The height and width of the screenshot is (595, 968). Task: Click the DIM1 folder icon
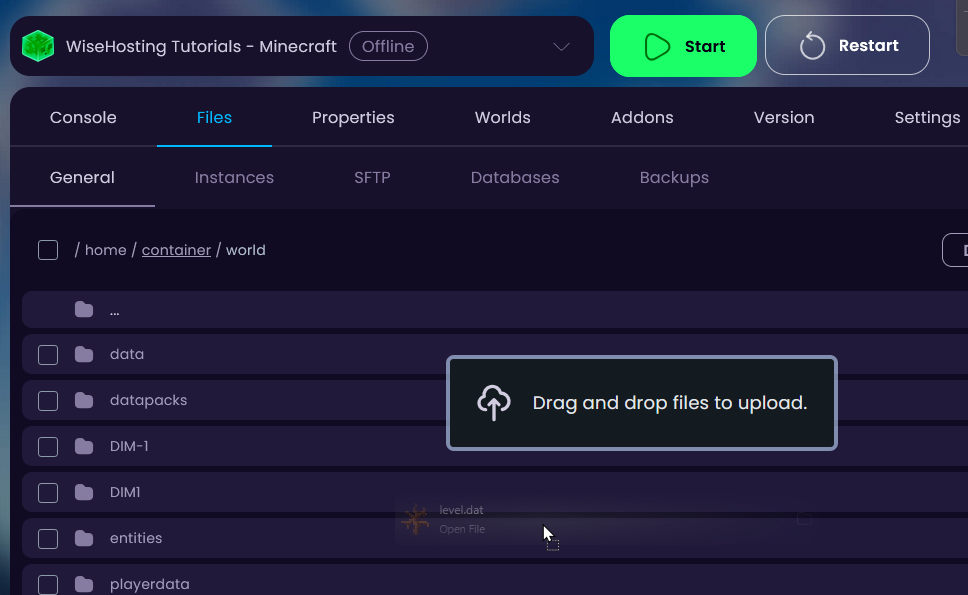(84, 493)
